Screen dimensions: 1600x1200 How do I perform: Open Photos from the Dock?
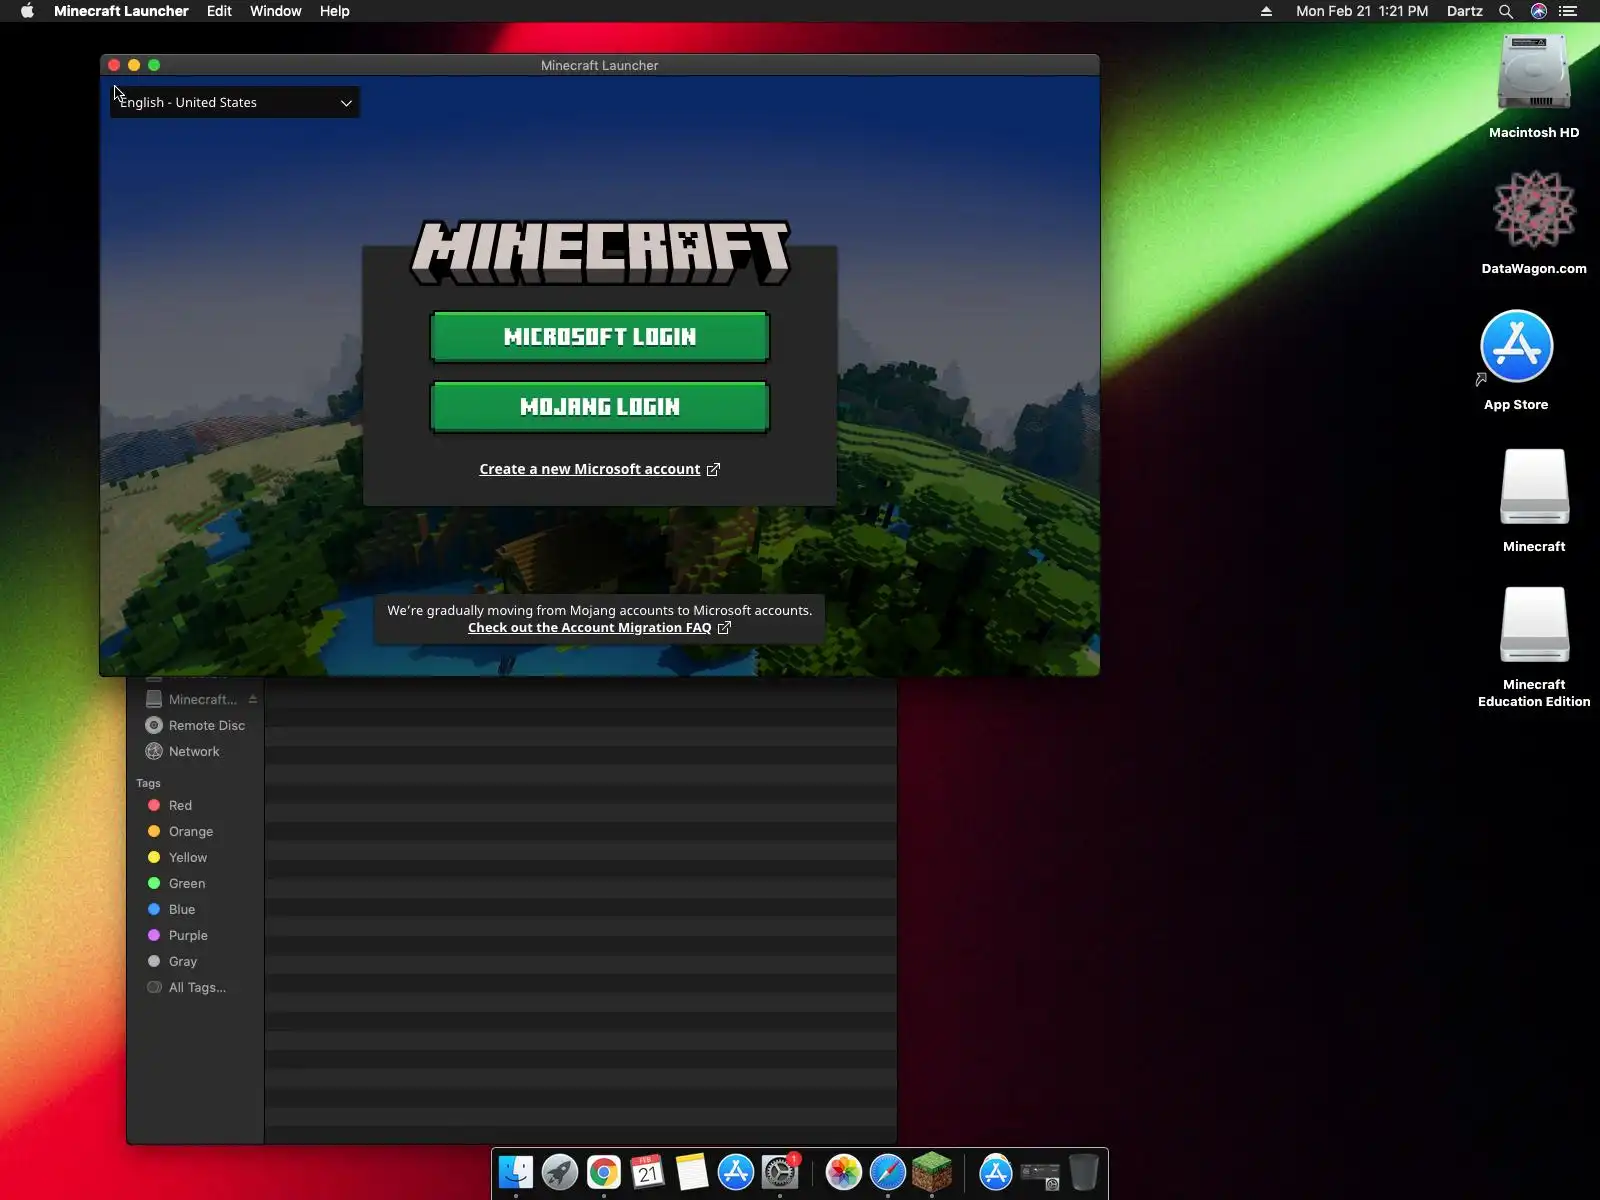844,1172
